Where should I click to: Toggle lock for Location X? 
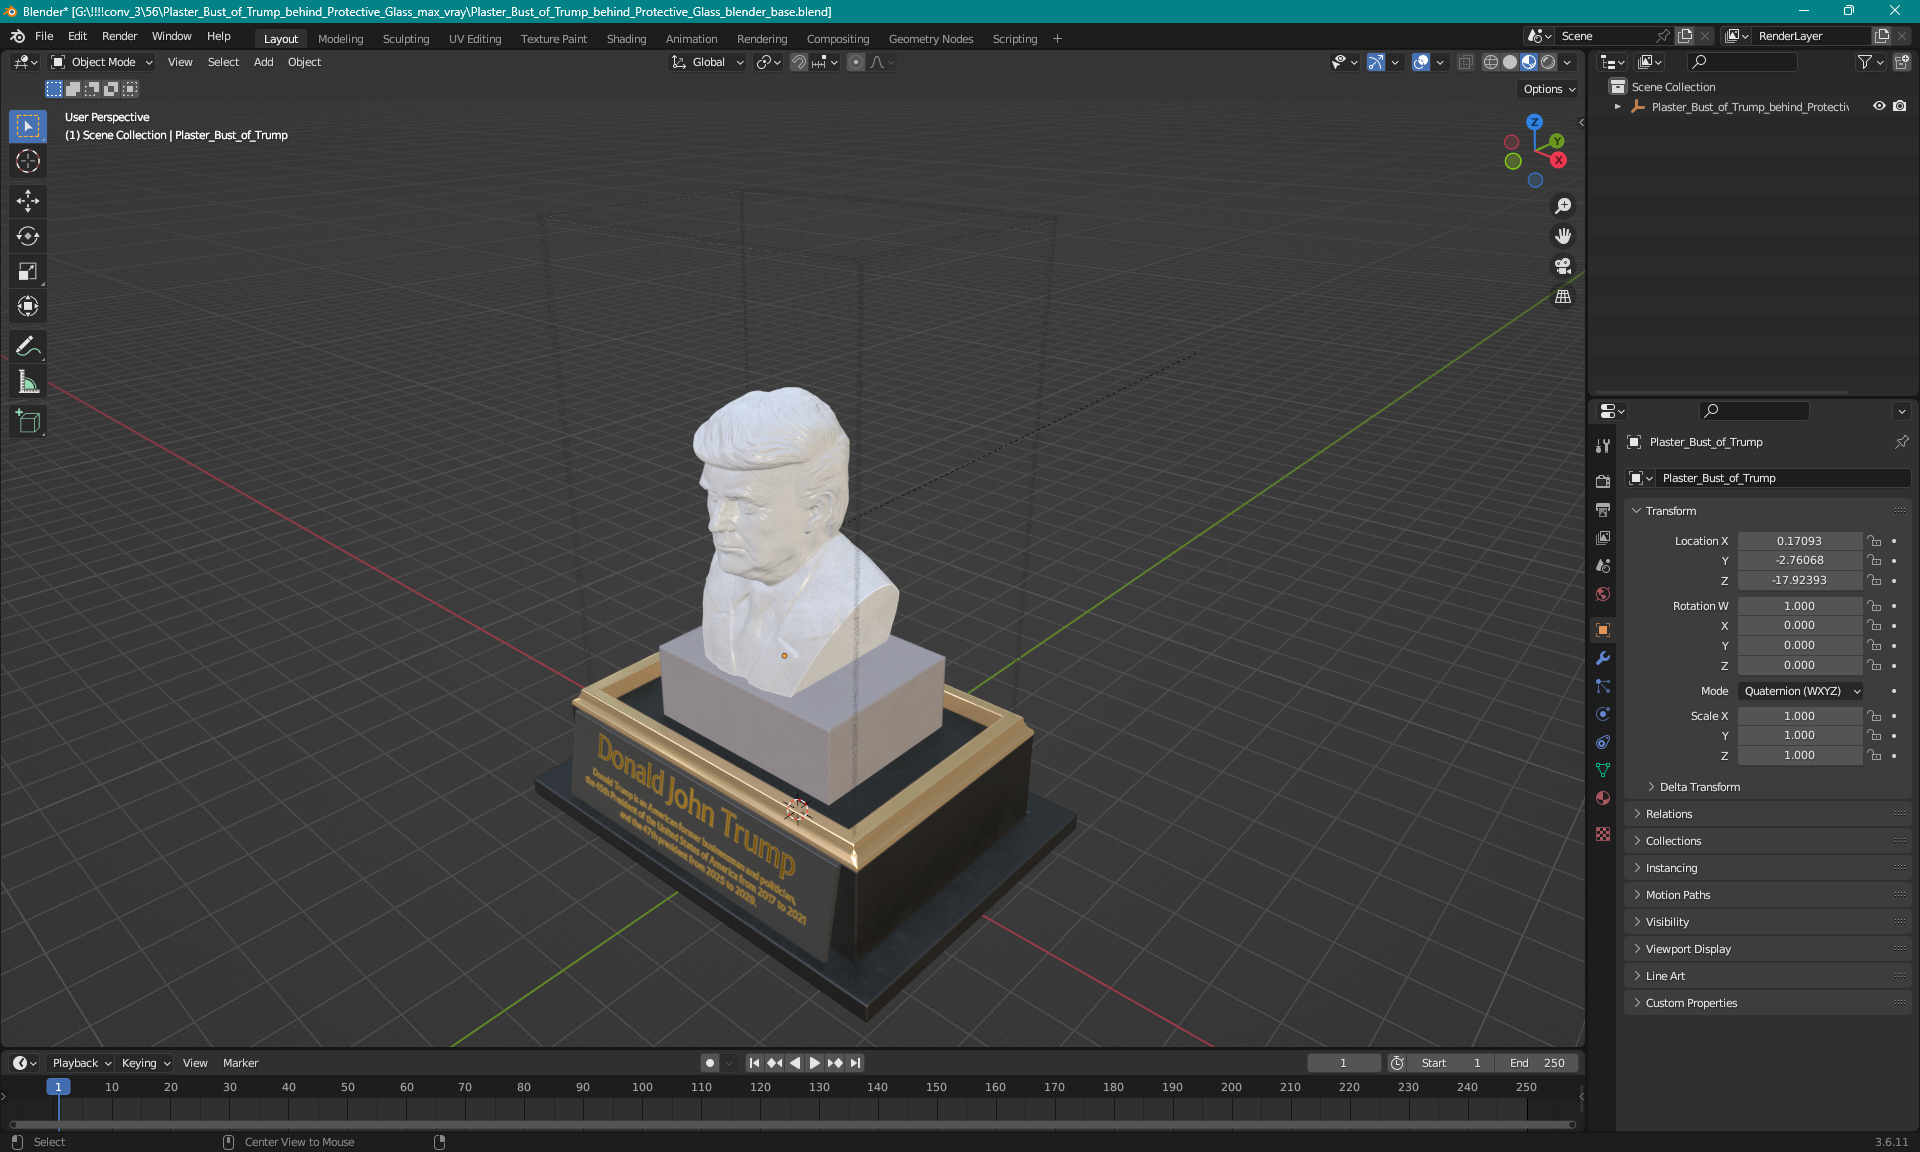pos(1875,541)
